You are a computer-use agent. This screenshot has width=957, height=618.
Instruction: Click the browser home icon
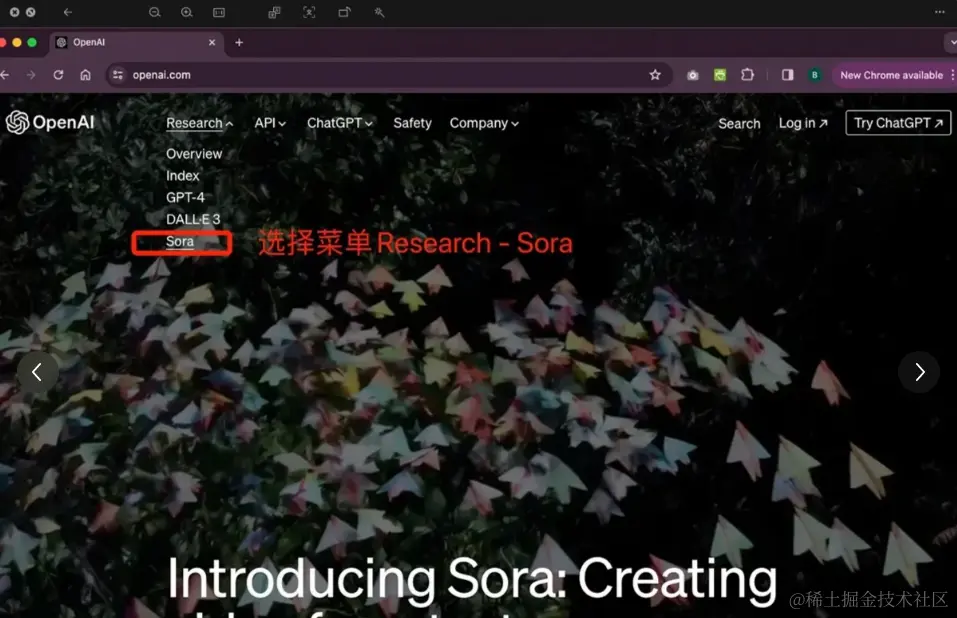pyautogui.click(x=85, y=75)
